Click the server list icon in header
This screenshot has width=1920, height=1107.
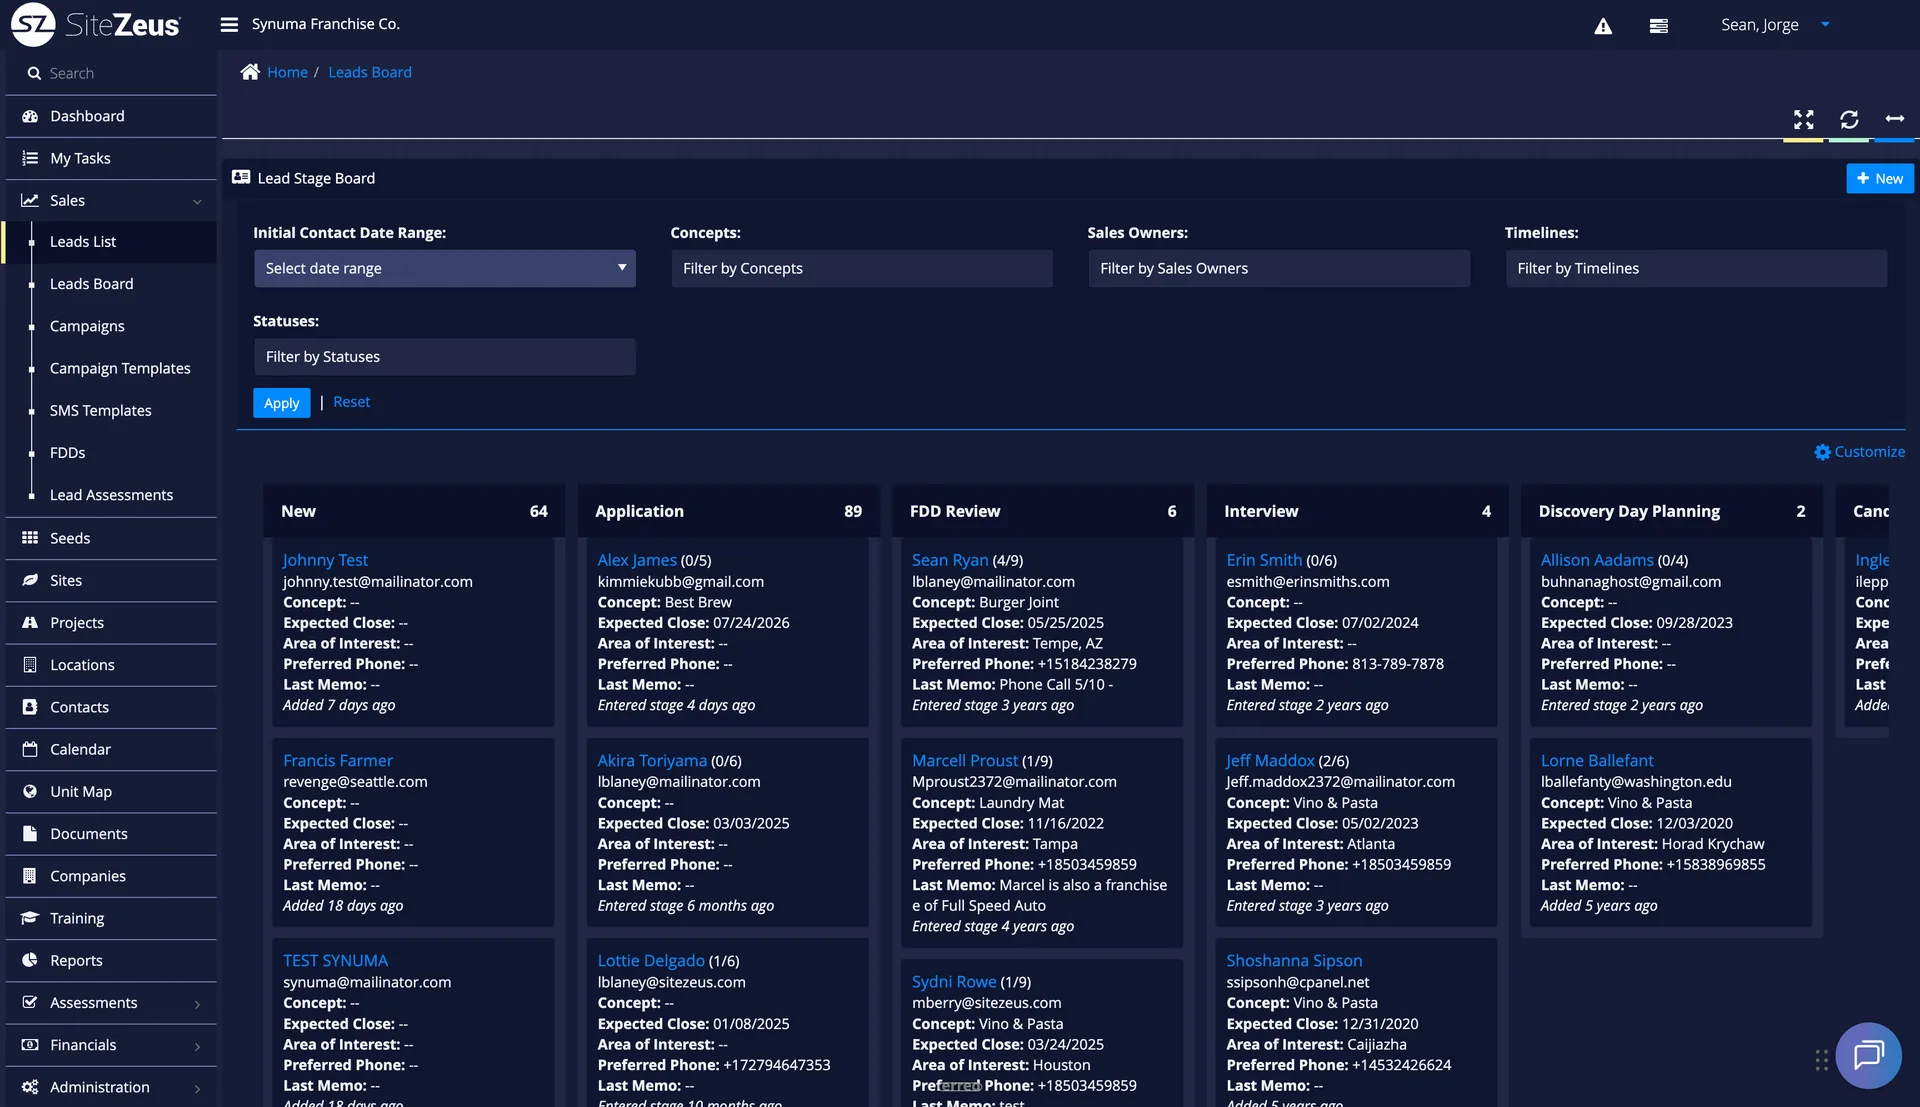(x=1658, y=26)
